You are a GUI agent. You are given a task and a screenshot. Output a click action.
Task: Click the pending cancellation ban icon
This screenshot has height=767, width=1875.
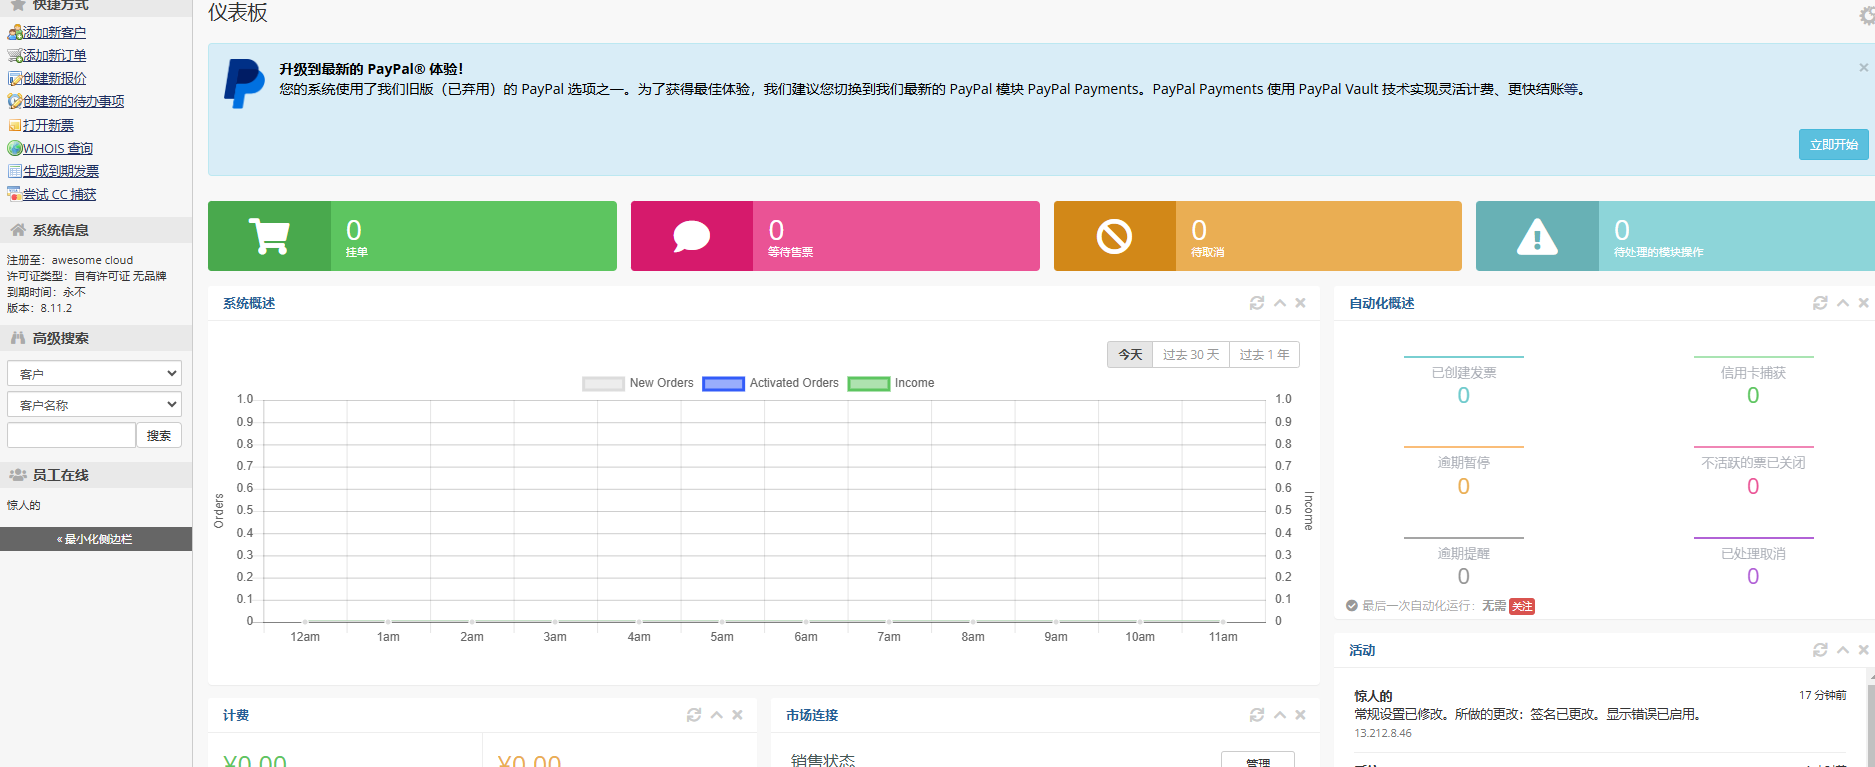[1114, 236]
